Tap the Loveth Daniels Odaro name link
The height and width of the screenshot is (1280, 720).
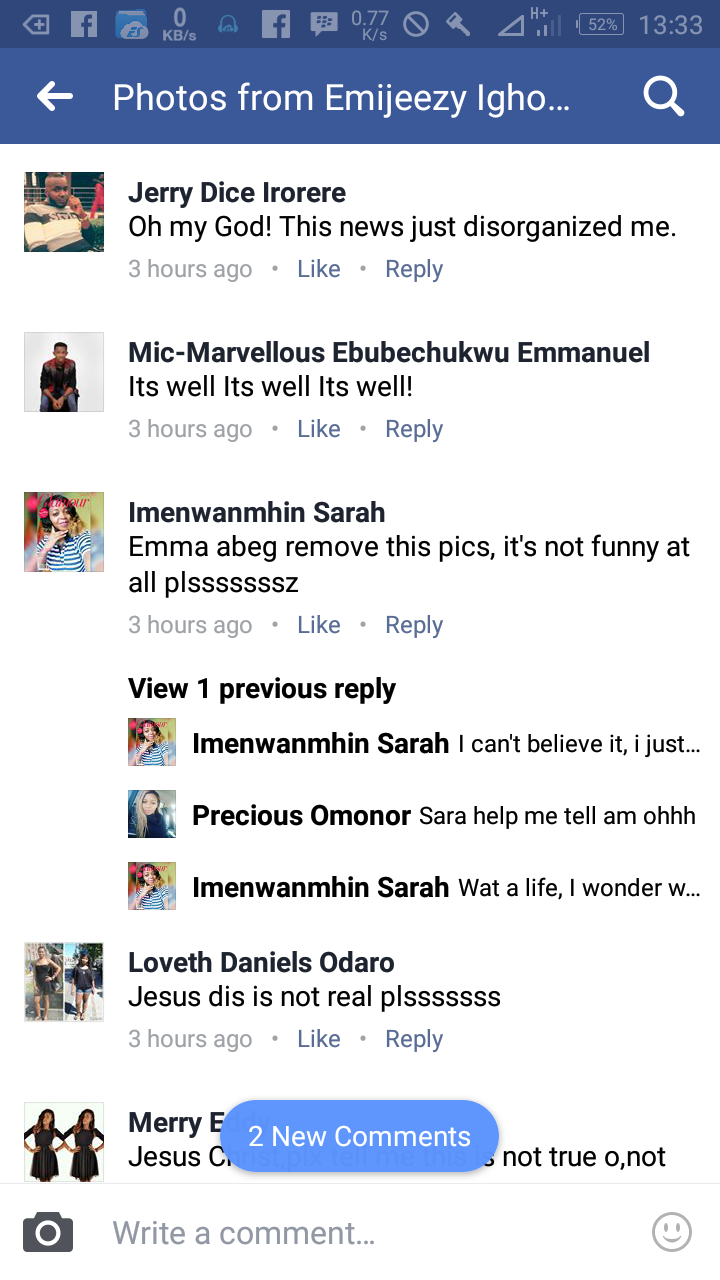(x=261, y=962)
